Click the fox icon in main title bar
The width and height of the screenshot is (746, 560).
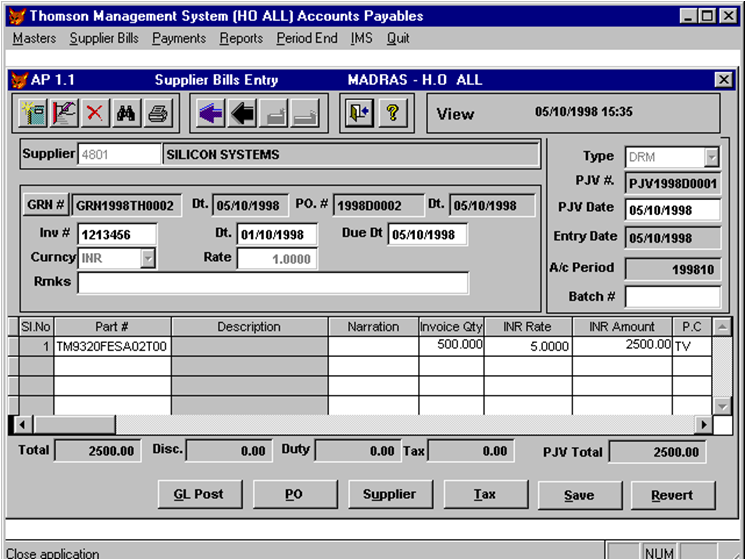coord(18,16)
